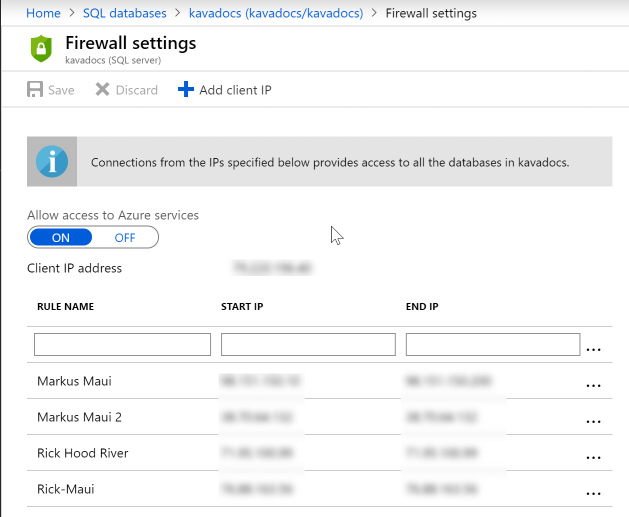Click end IP cell of Markus Maui
Image resolution: width=629 pixels, height=517 pixels.
click(x=448, y=381)
